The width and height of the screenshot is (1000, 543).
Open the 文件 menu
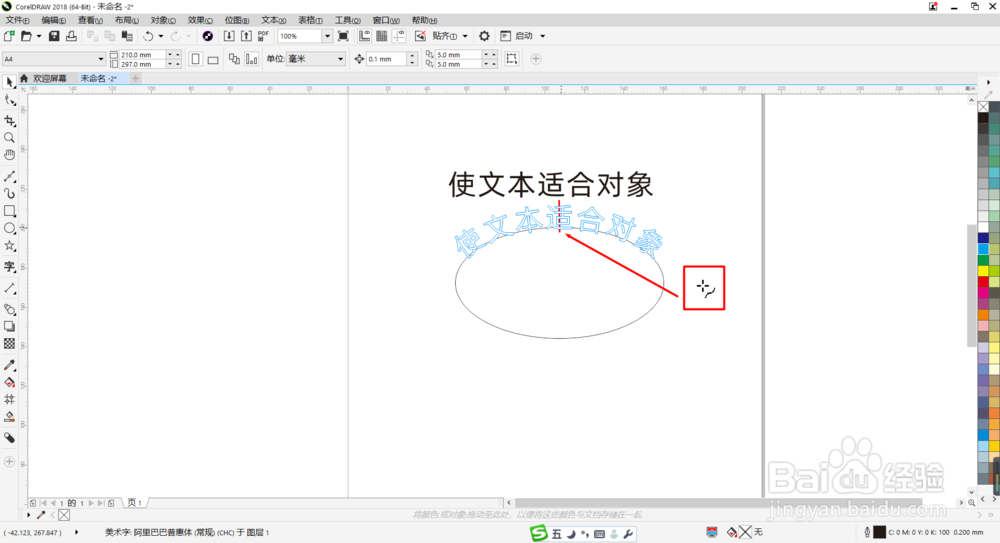[17, 20]
